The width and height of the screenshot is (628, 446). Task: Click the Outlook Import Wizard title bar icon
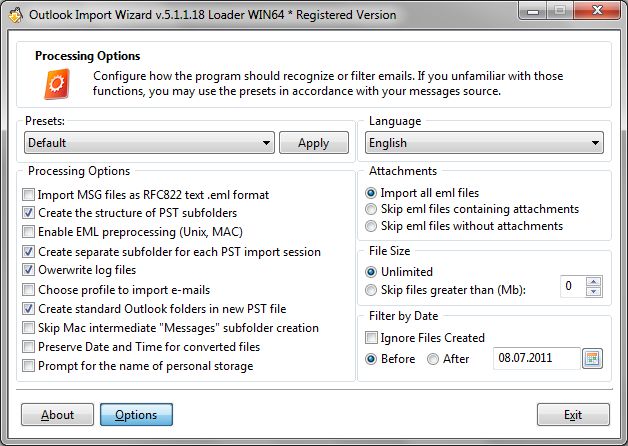pos(15,15)
